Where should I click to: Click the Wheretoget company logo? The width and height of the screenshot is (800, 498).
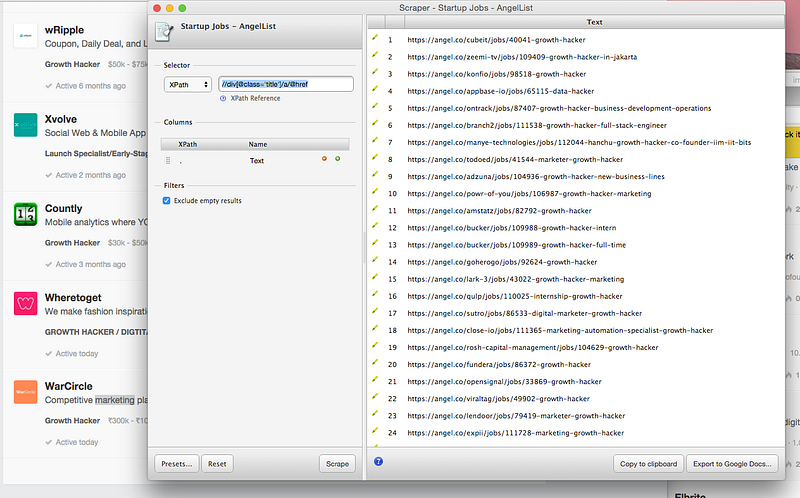click(25, 304)
